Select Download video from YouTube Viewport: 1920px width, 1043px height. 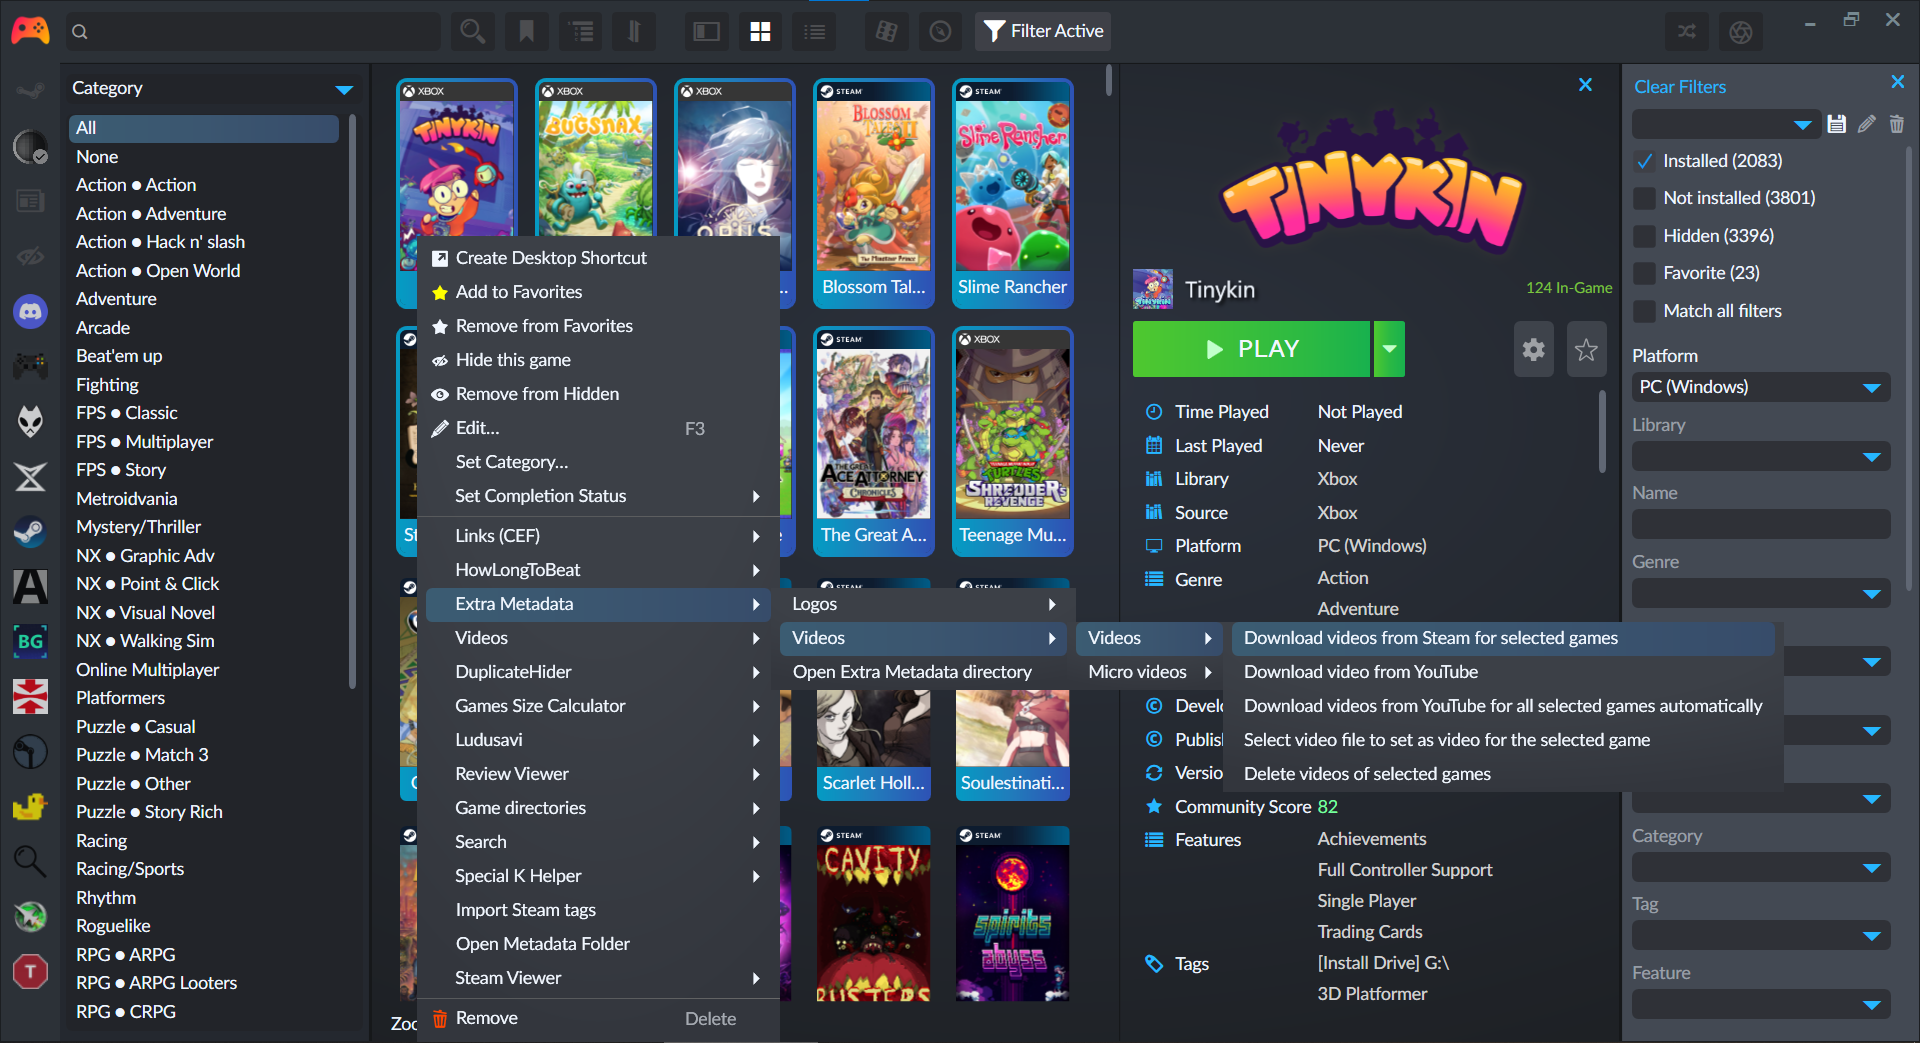1504,672
